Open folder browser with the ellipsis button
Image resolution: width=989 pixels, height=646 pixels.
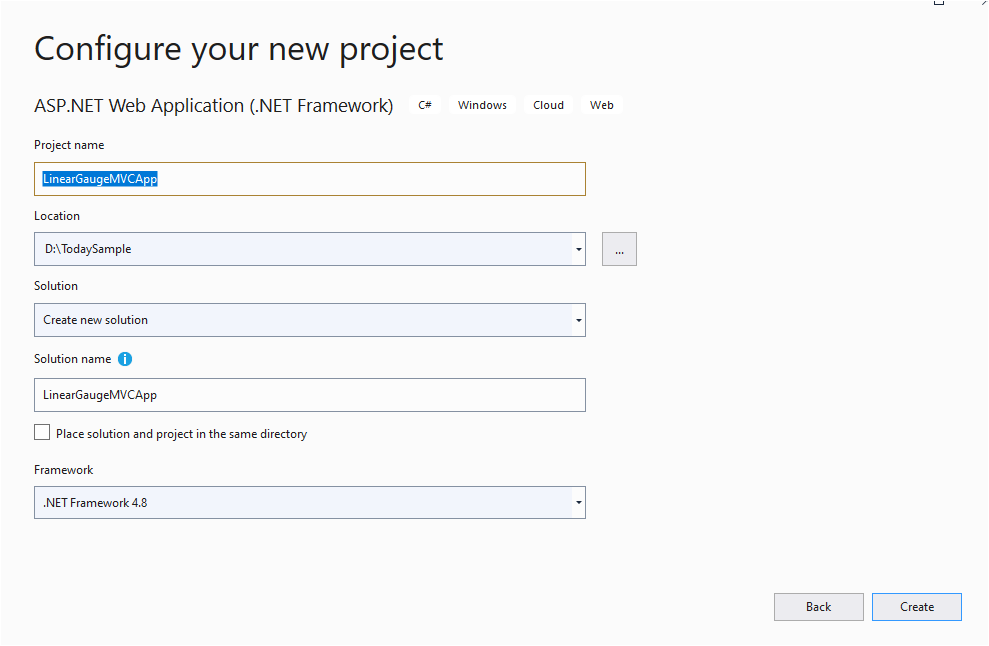[x=619, y=249]
